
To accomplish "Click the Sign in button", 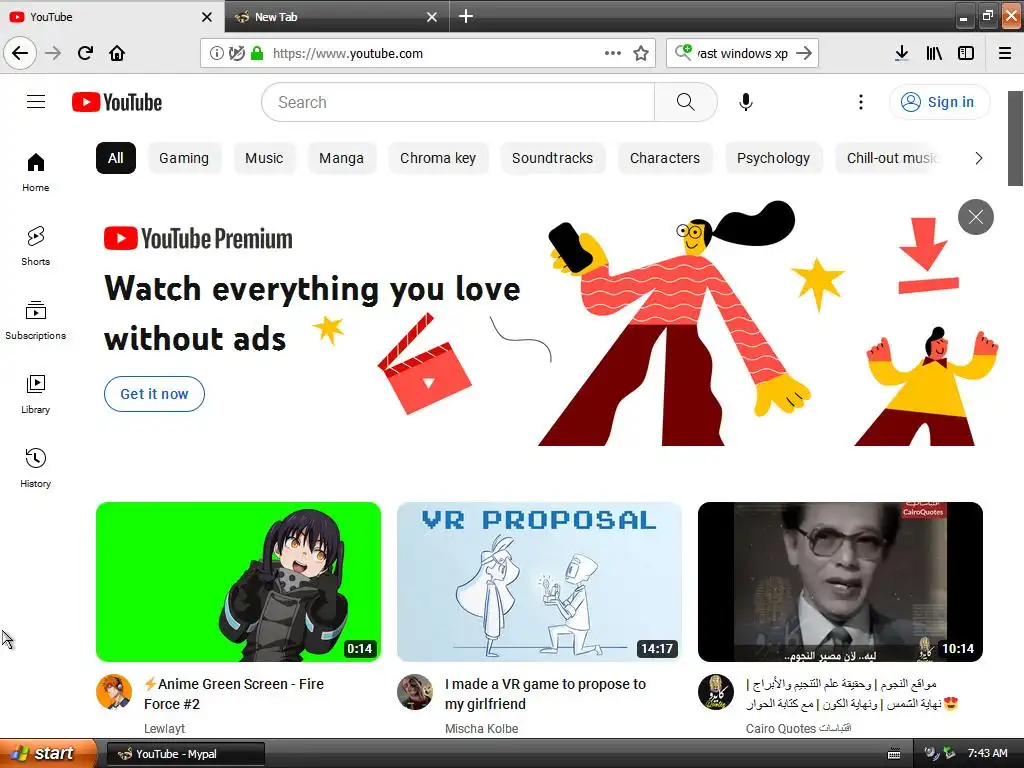I will click(x=939, y=102).
